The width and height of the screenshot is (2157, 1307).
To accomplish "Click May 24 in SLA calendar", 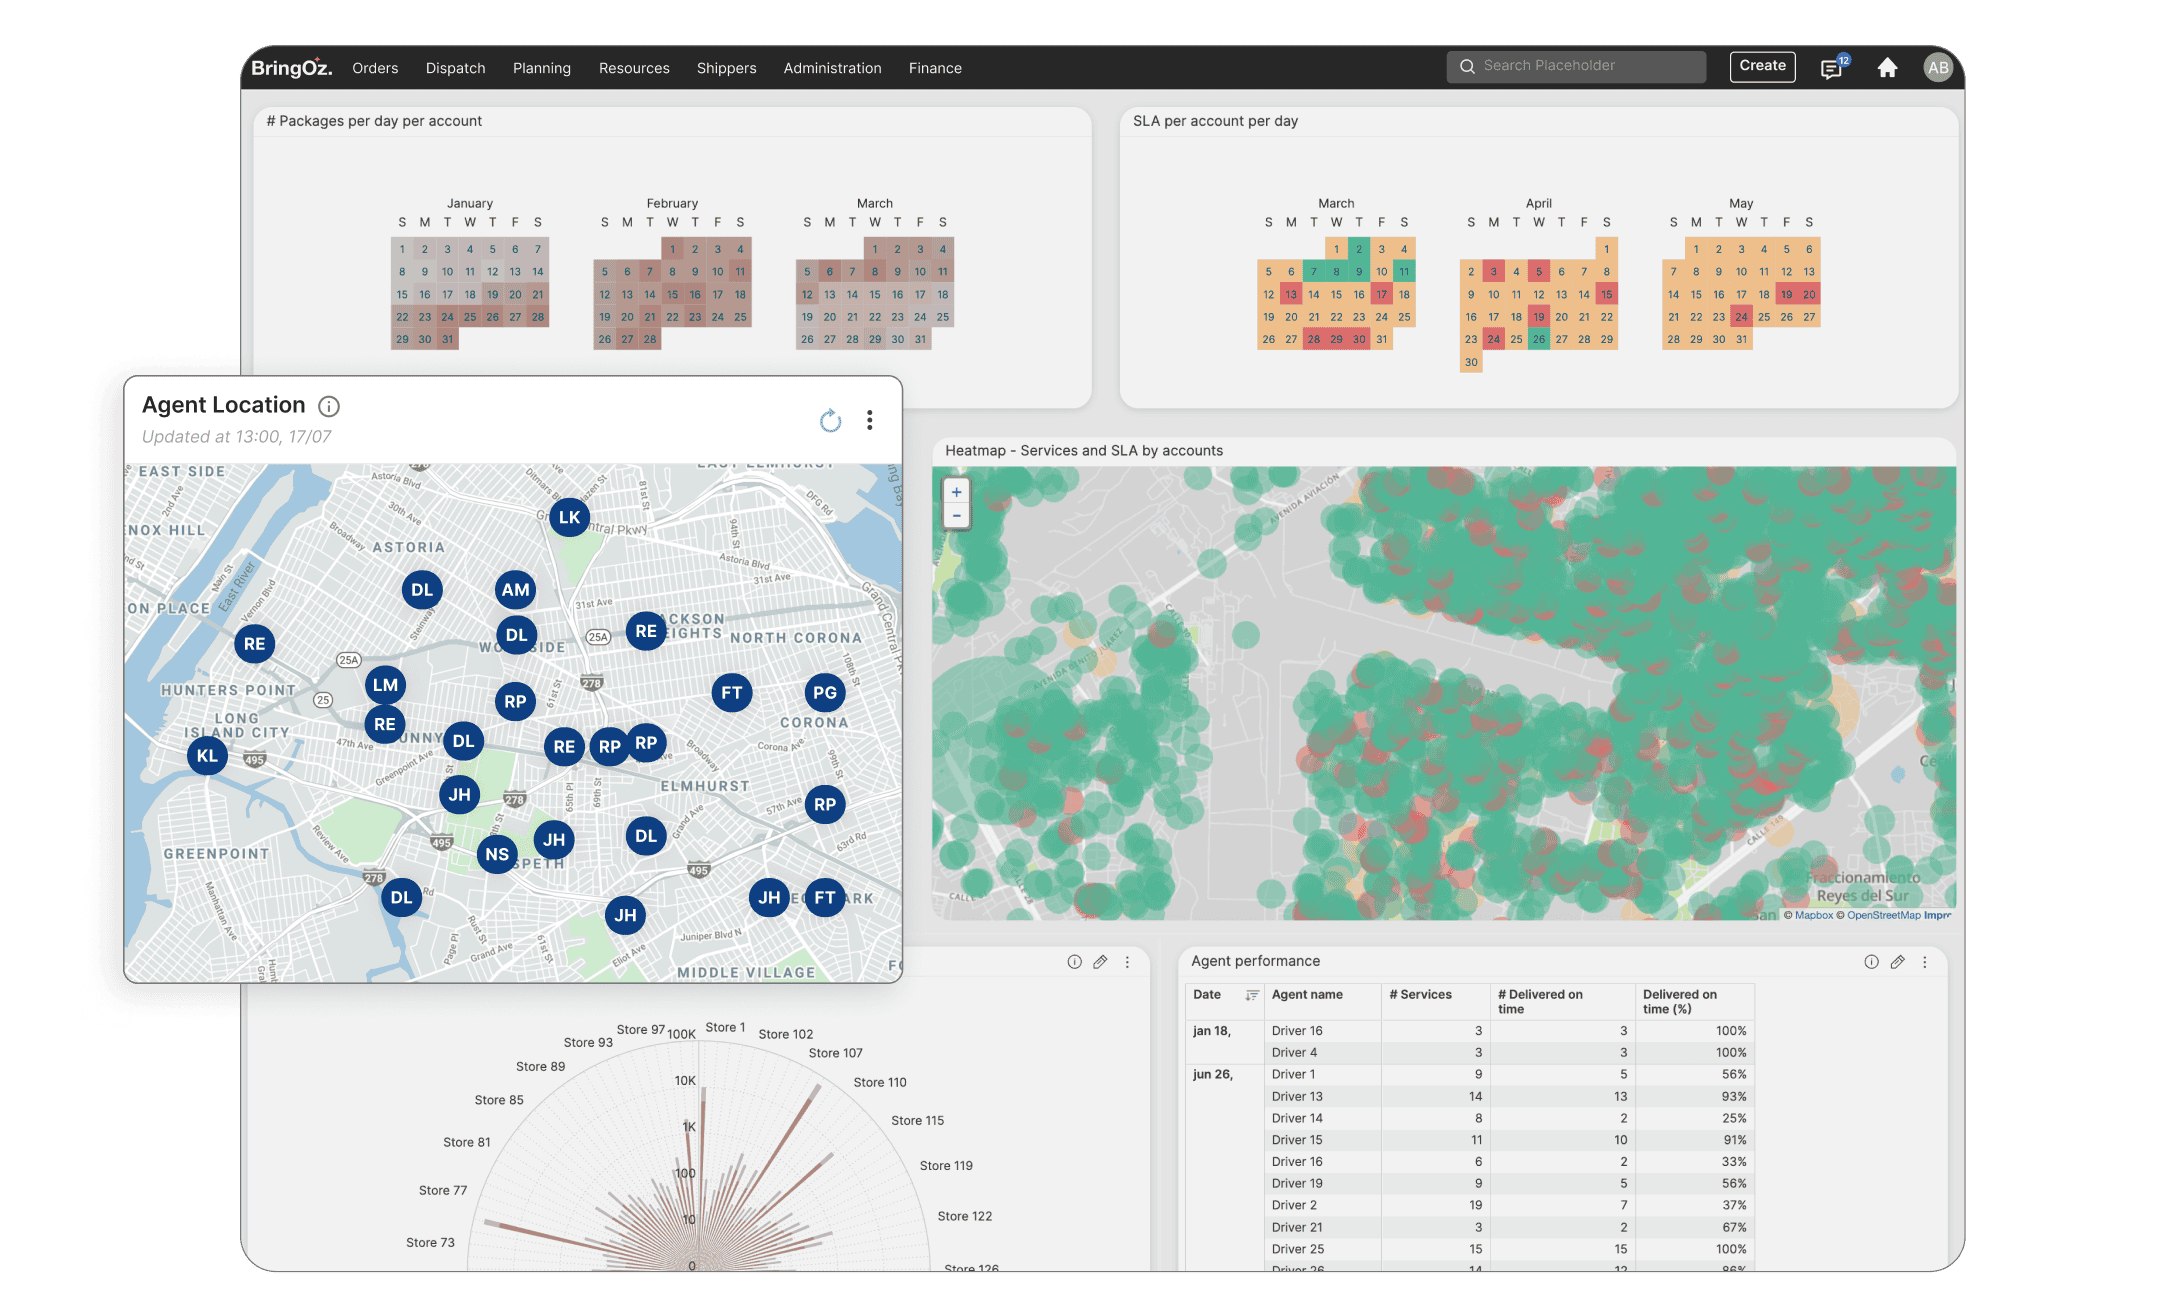I will (1741, 317).
